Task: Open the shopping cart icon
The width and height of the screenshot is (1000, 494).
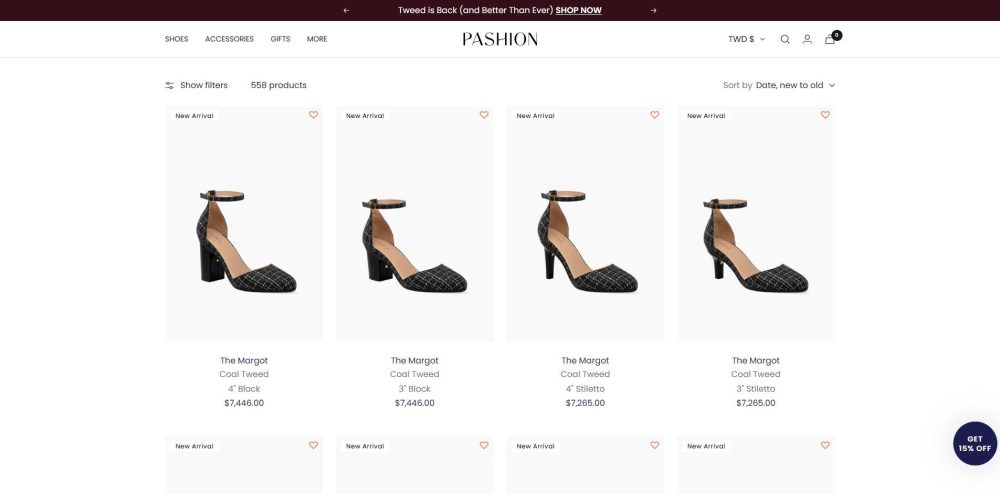Action: click(x=830, y=39)
